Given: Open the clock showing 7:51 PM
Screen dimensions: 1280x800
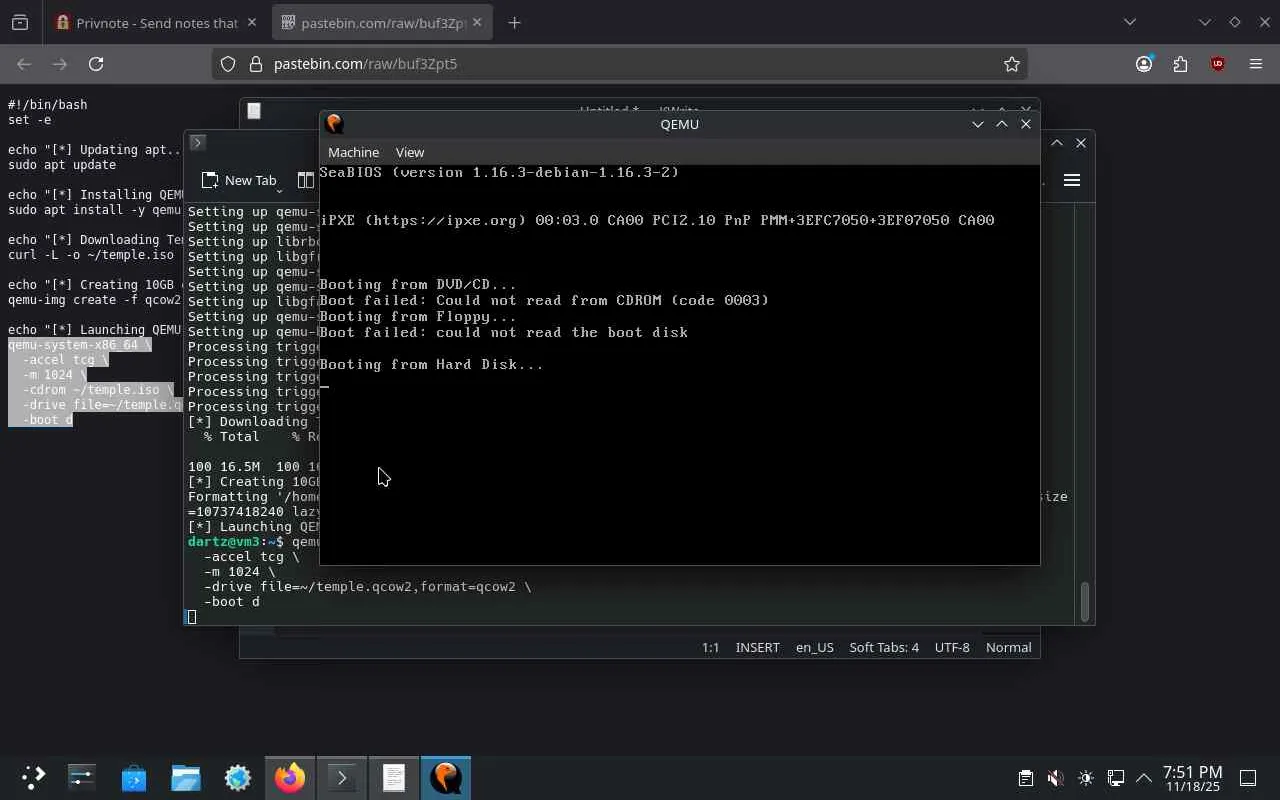Looking at the screenshot, I should [1192, 779].
